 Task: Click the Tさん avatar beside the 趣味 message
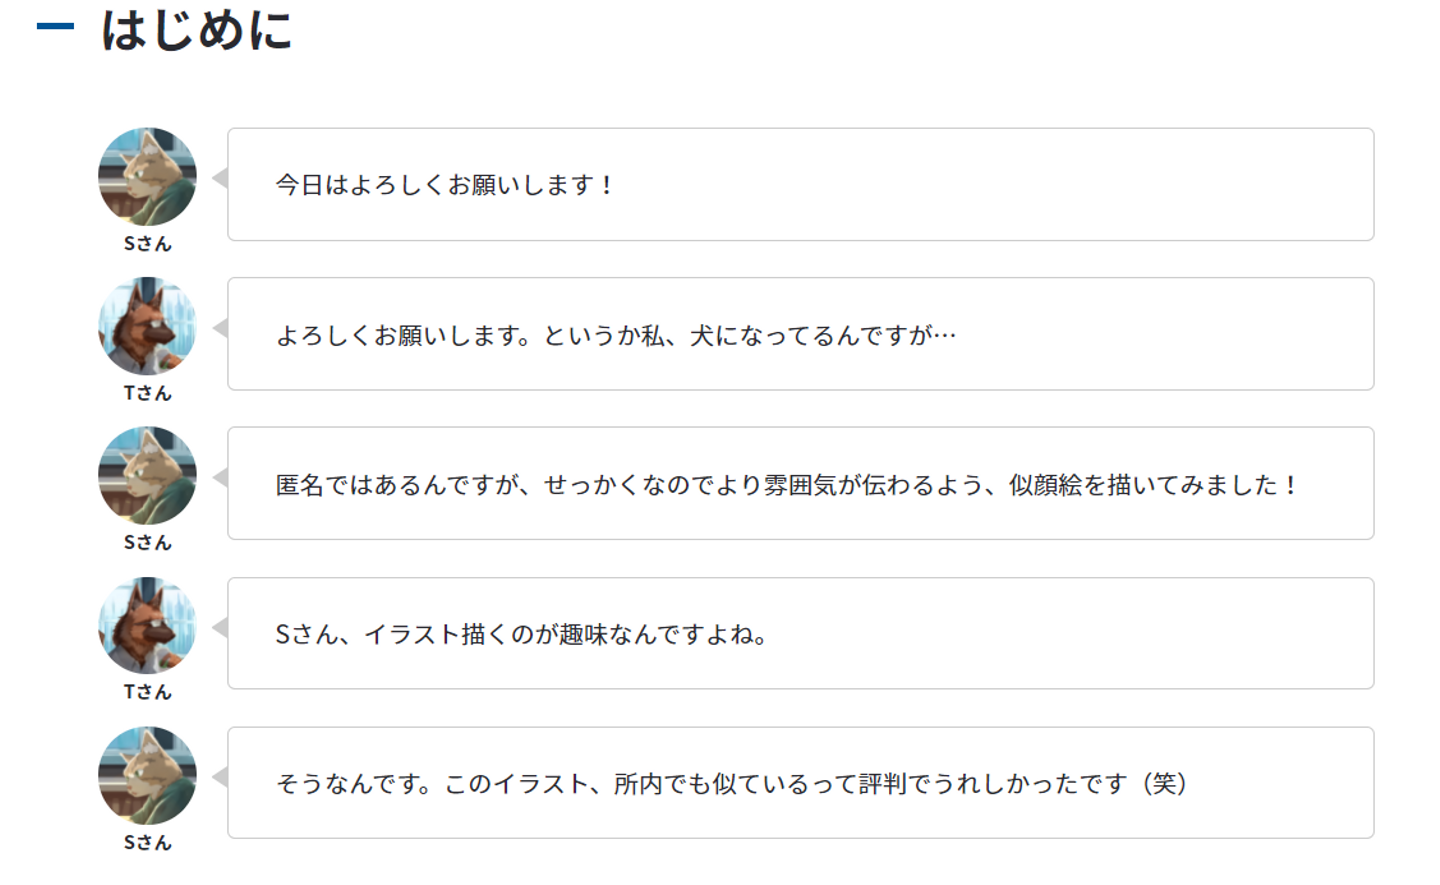147,625
